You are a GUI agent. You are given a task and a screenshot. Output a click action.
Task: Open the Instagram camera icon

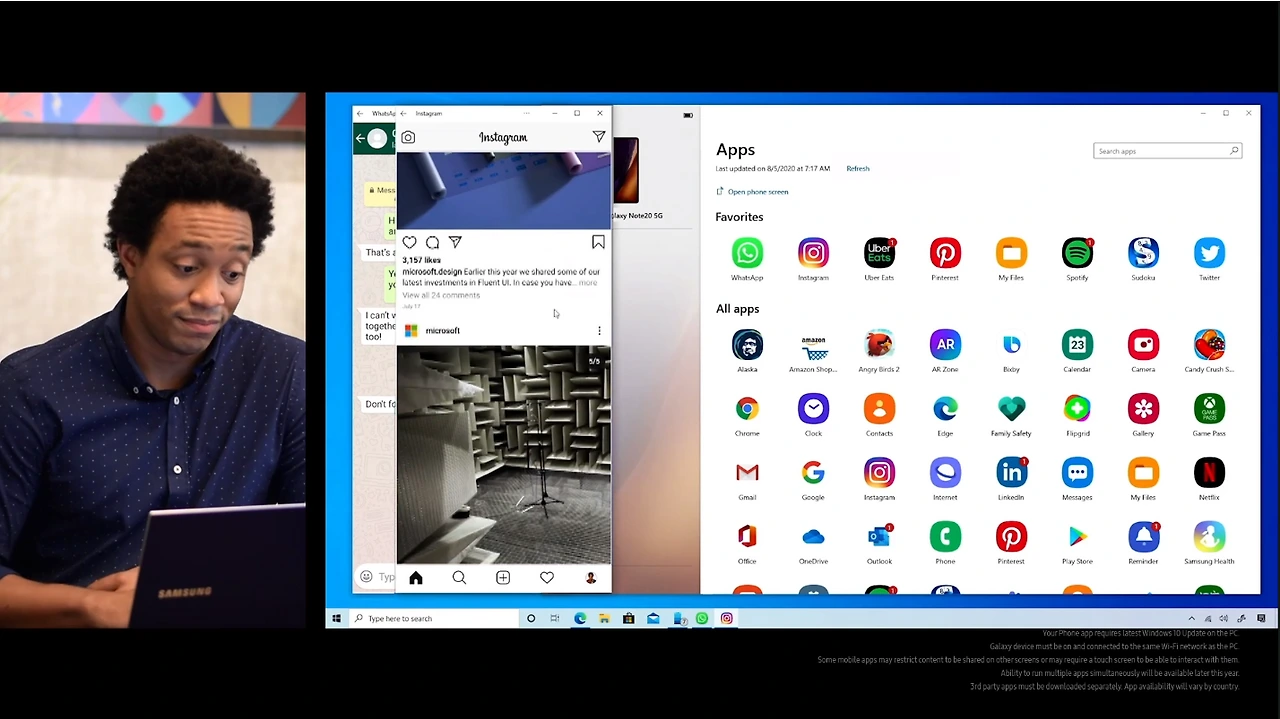coord(408,137)
